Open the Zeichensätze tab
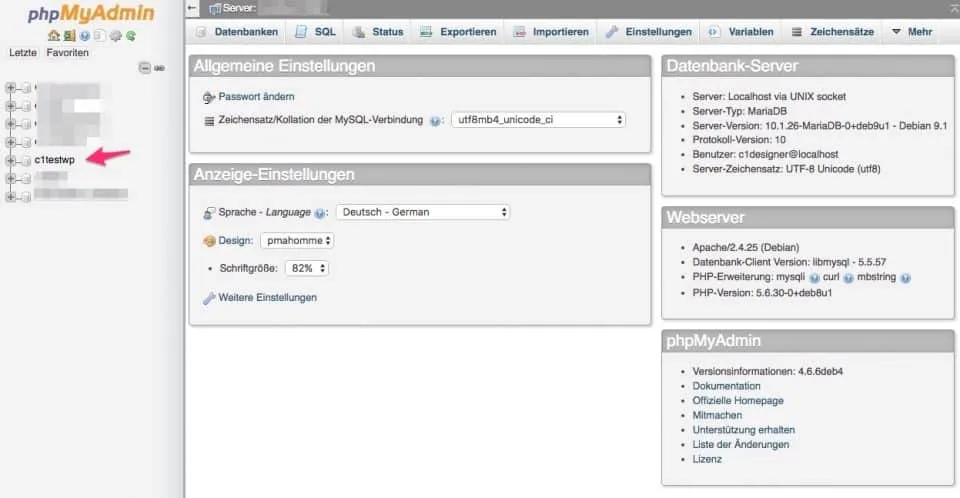This screenshot has height=498, width=960. [x=832, y=32]
